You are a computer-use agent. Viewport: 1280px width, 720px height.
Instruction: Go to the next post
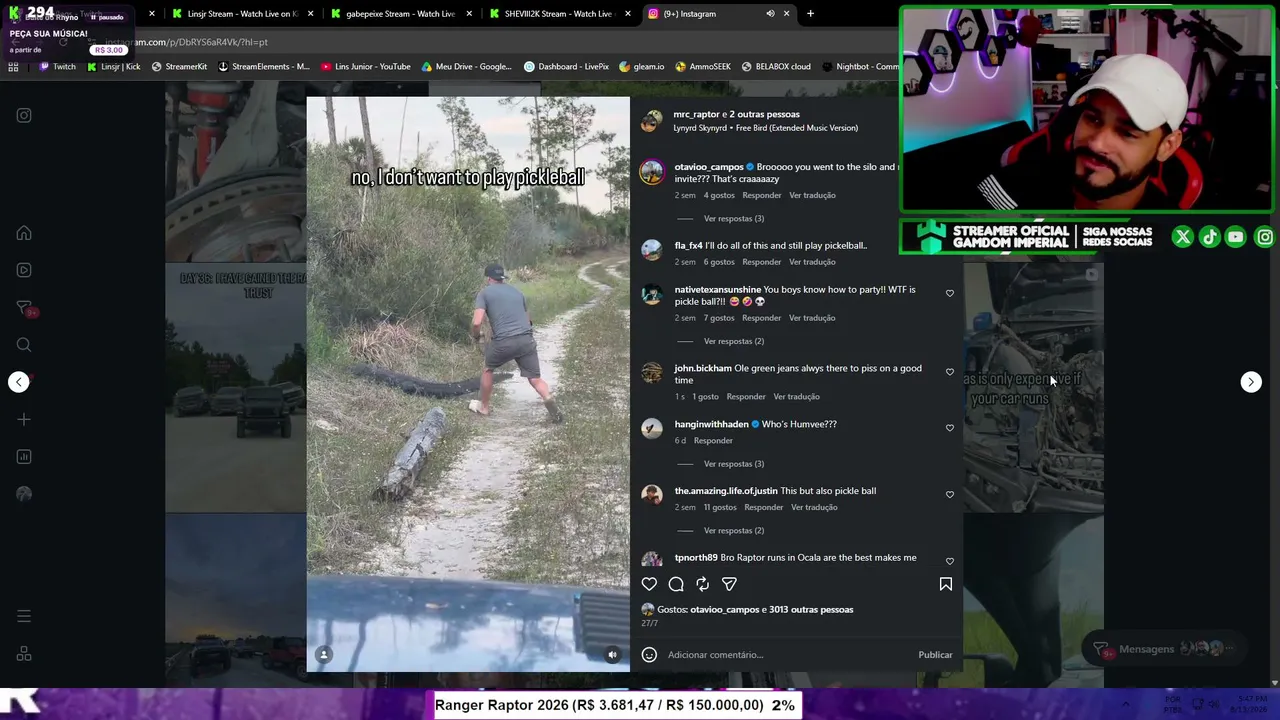coord(1251,382)
